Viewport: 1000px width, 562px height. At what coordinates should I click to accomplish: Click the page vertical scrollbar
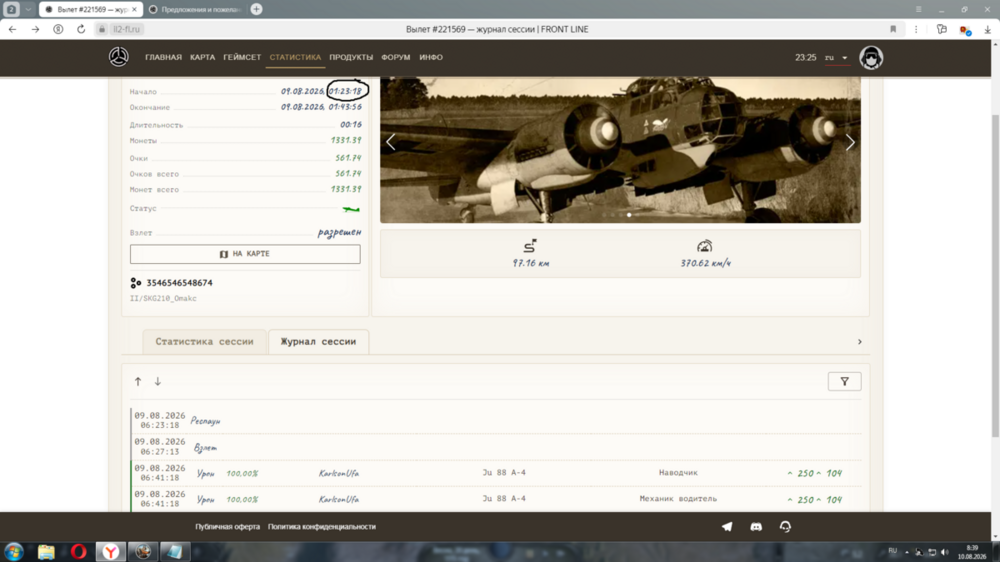[995, 274]
